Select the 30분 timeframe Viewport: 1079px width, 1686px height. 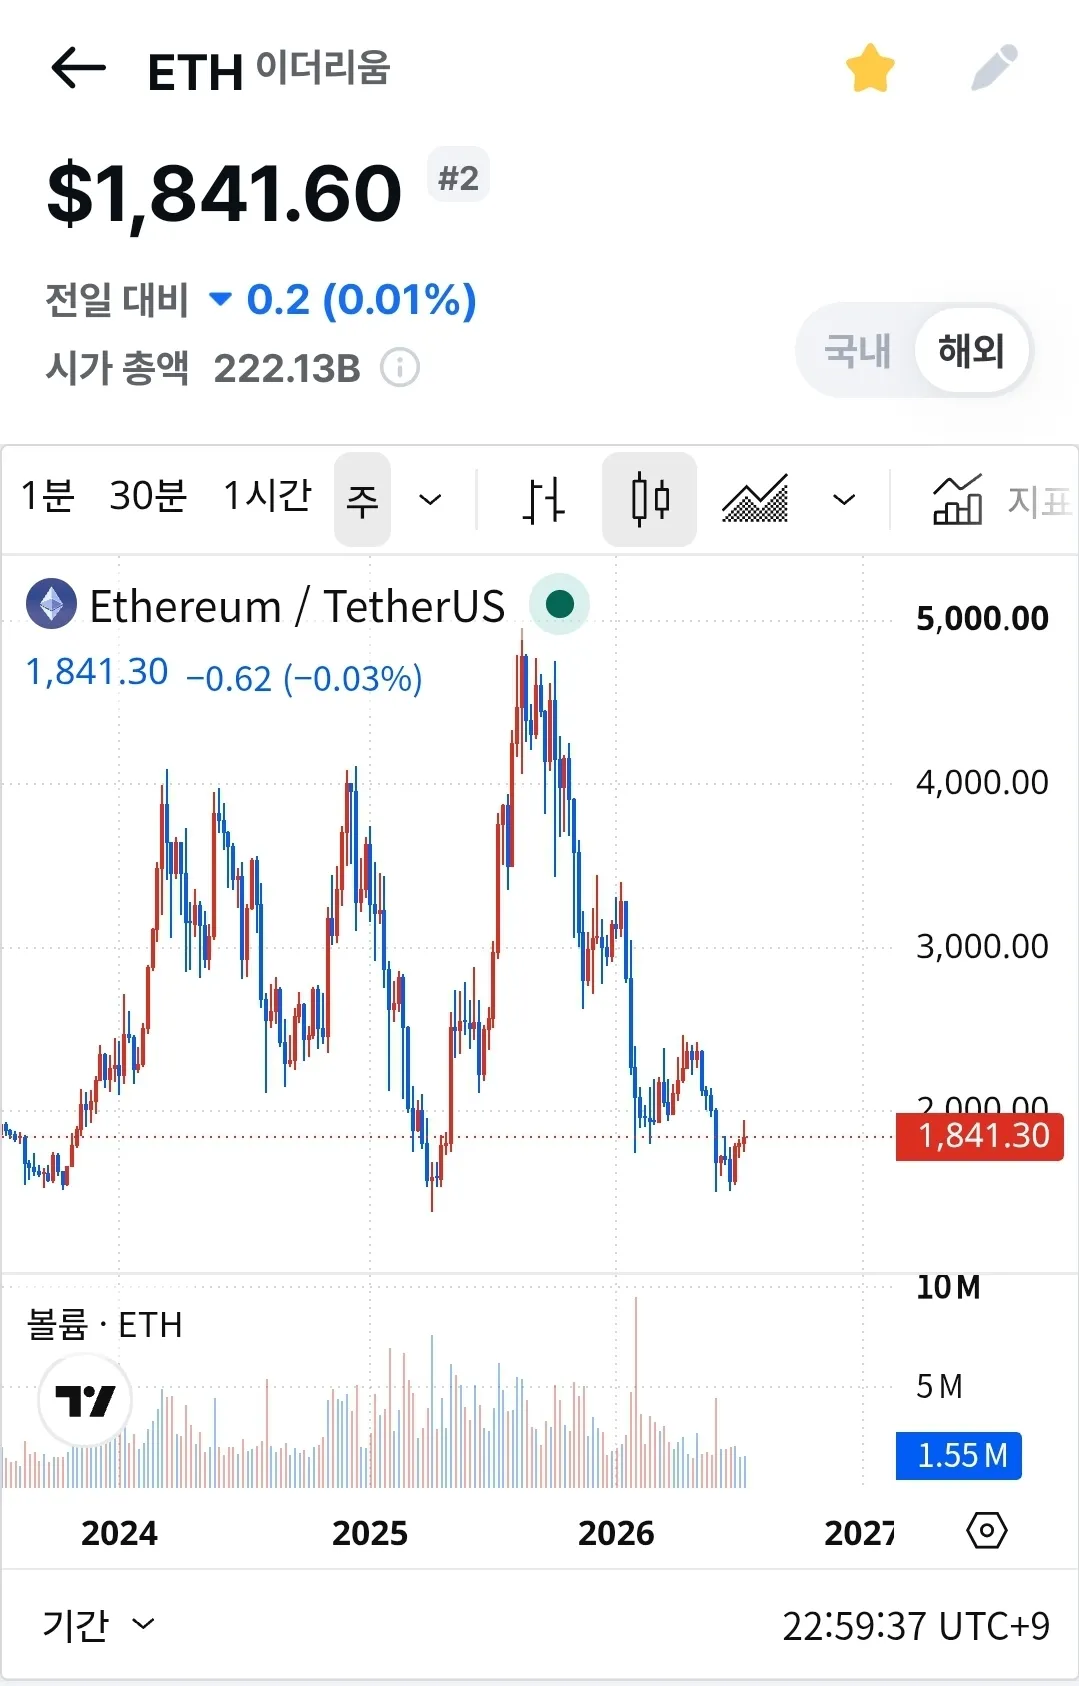click(x=148, y=496)
